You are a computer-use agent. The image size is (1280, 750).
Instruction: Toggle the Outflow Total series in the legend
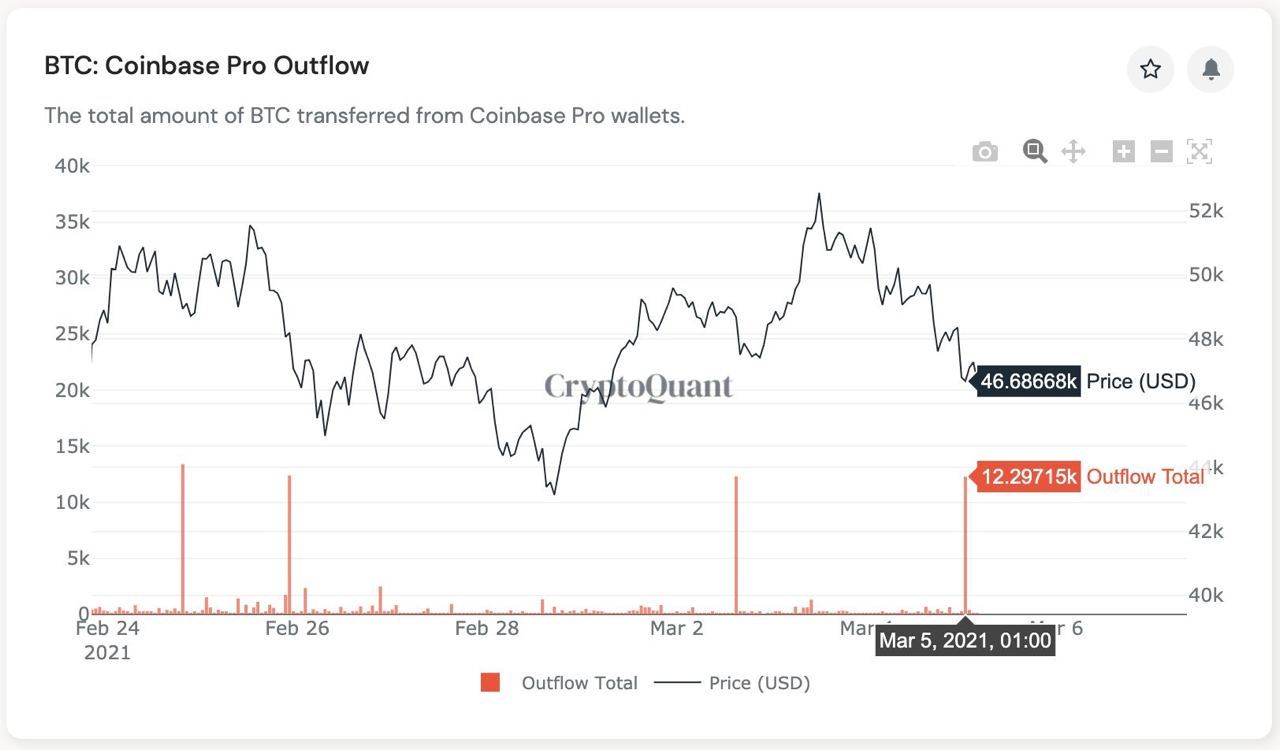(x=579, y=683)
